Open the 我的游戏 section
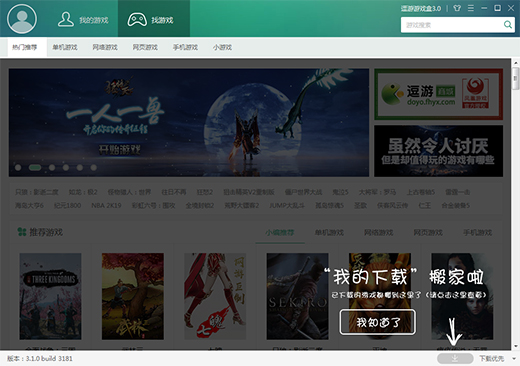This screenshot has width=520, height=366. point(83,19)
